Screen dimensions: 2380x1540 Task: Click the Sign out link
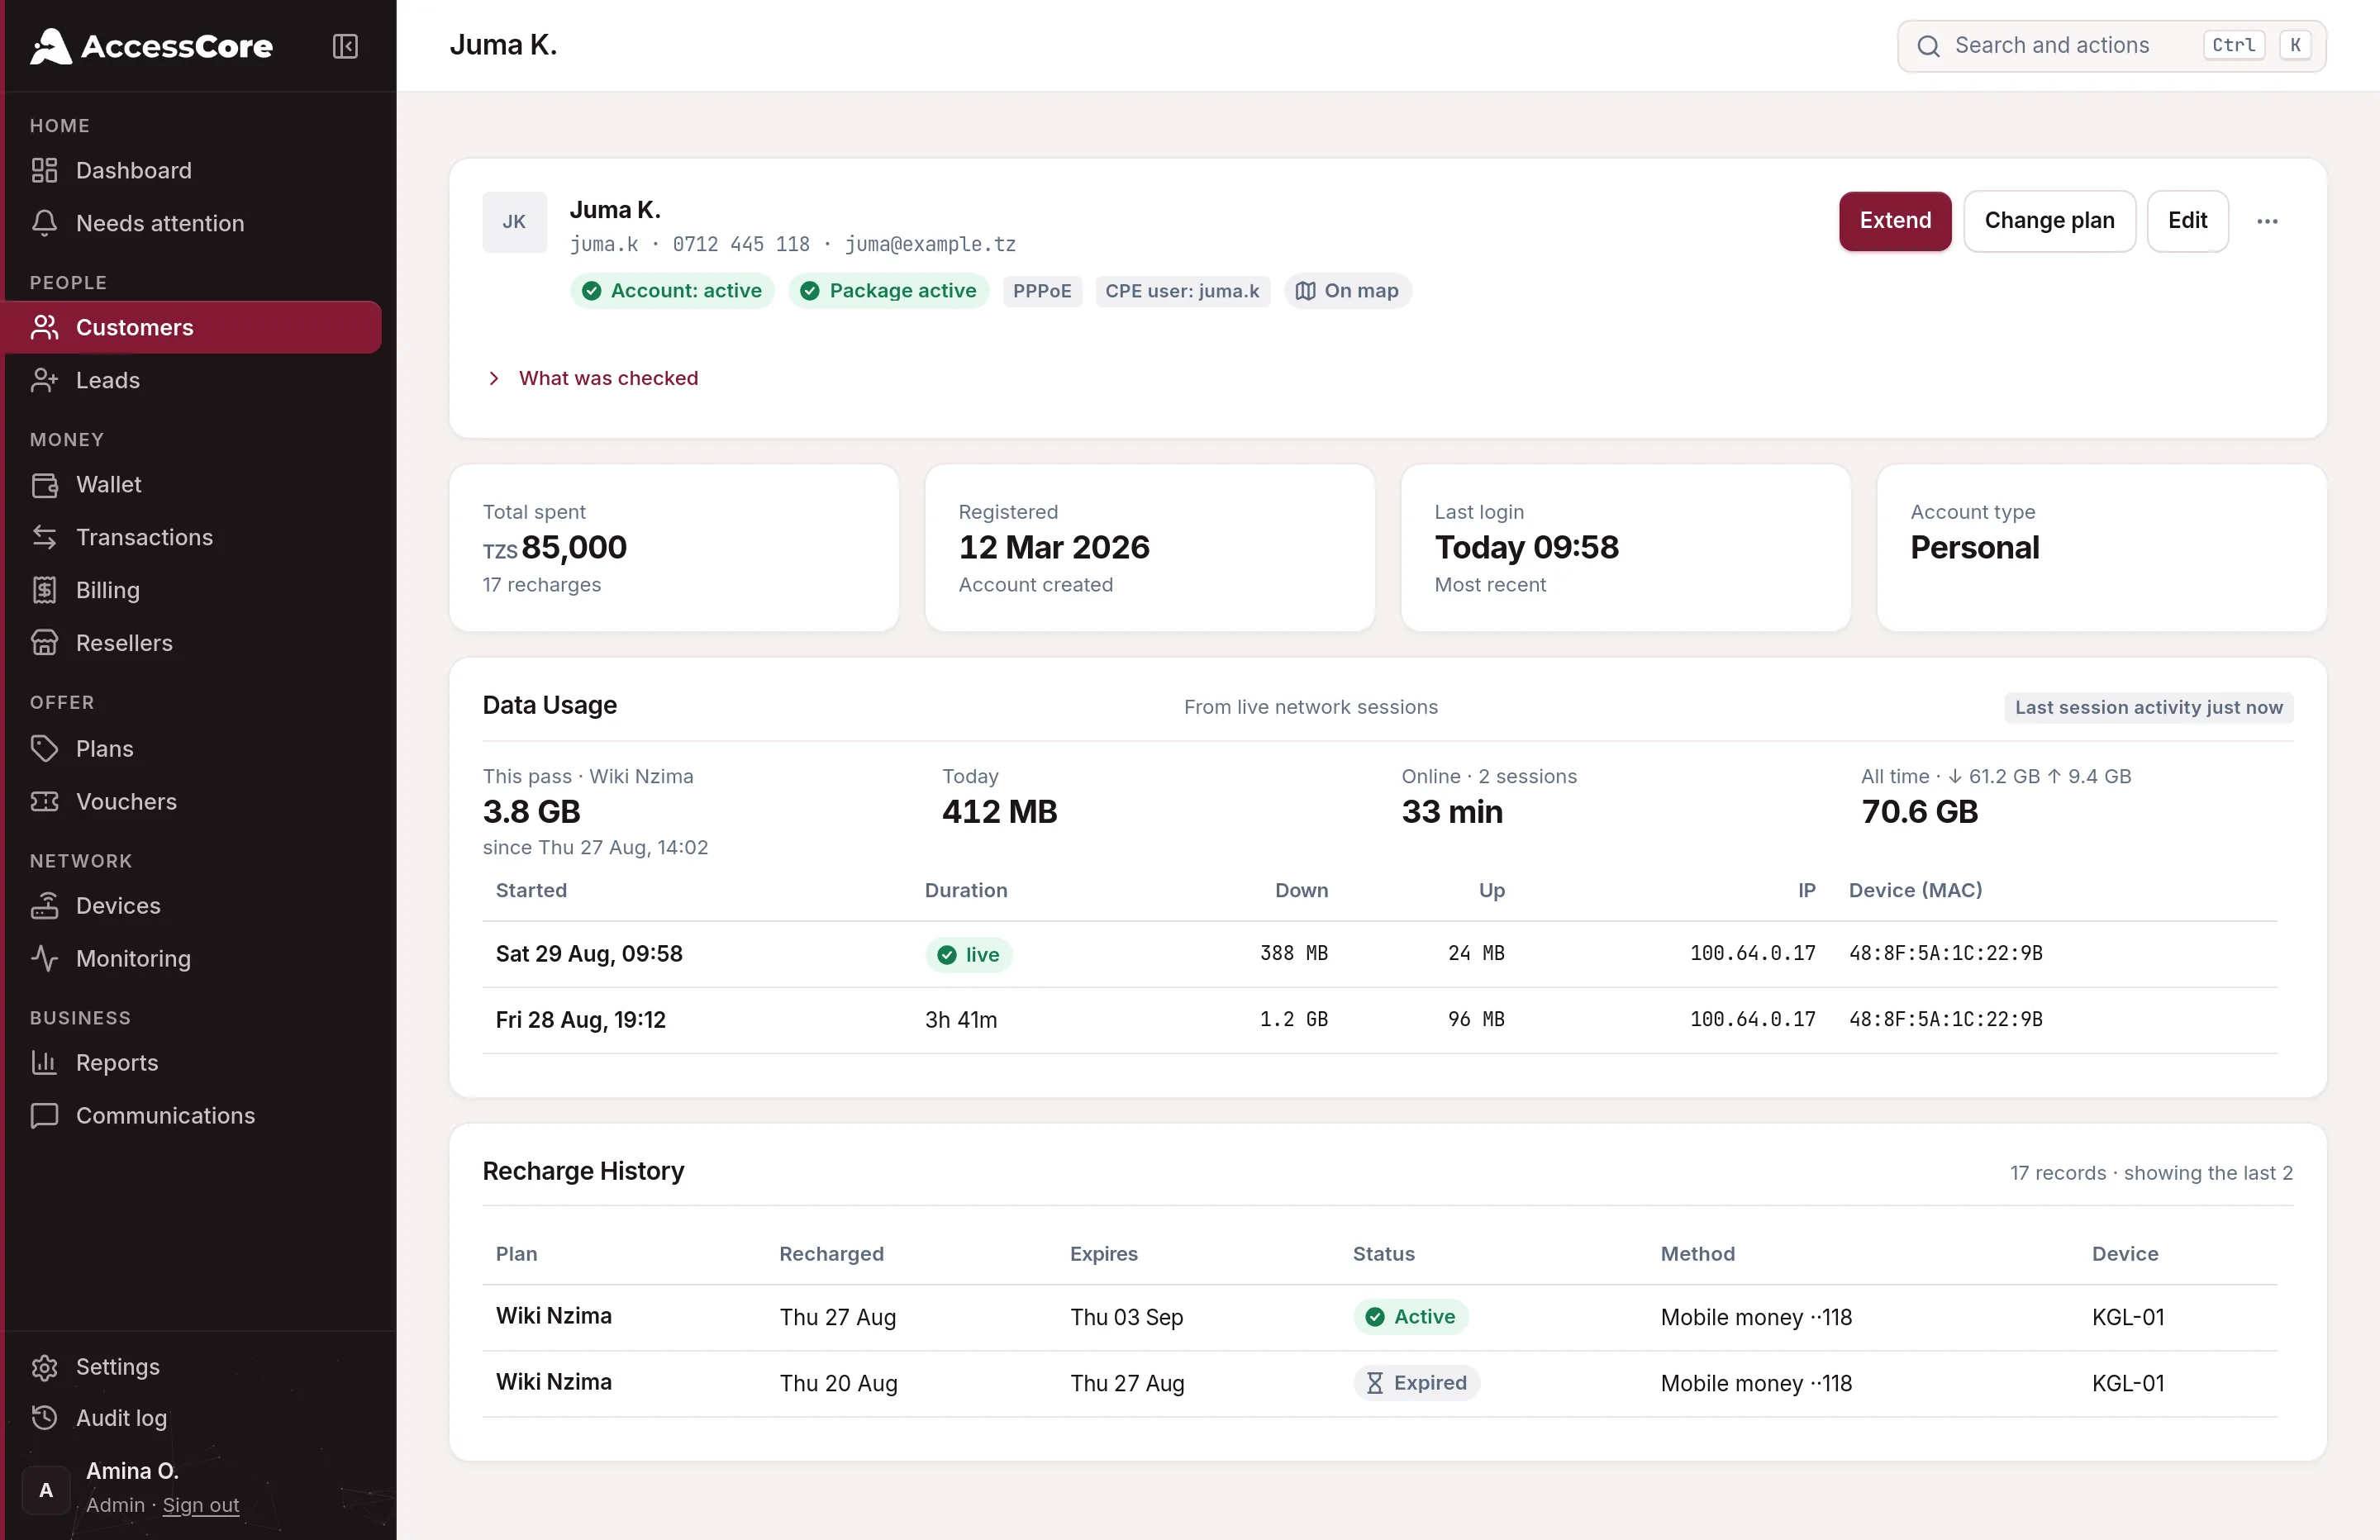click(201, 1505)
